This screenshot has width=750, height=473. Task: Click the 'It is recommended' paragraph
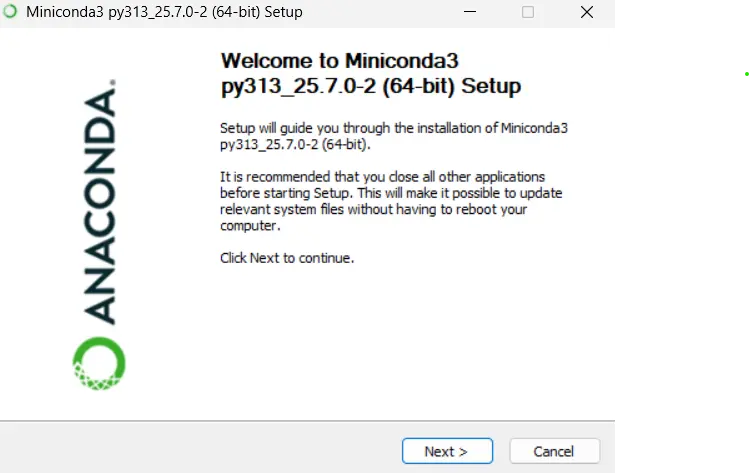click(x=391, y=201)
